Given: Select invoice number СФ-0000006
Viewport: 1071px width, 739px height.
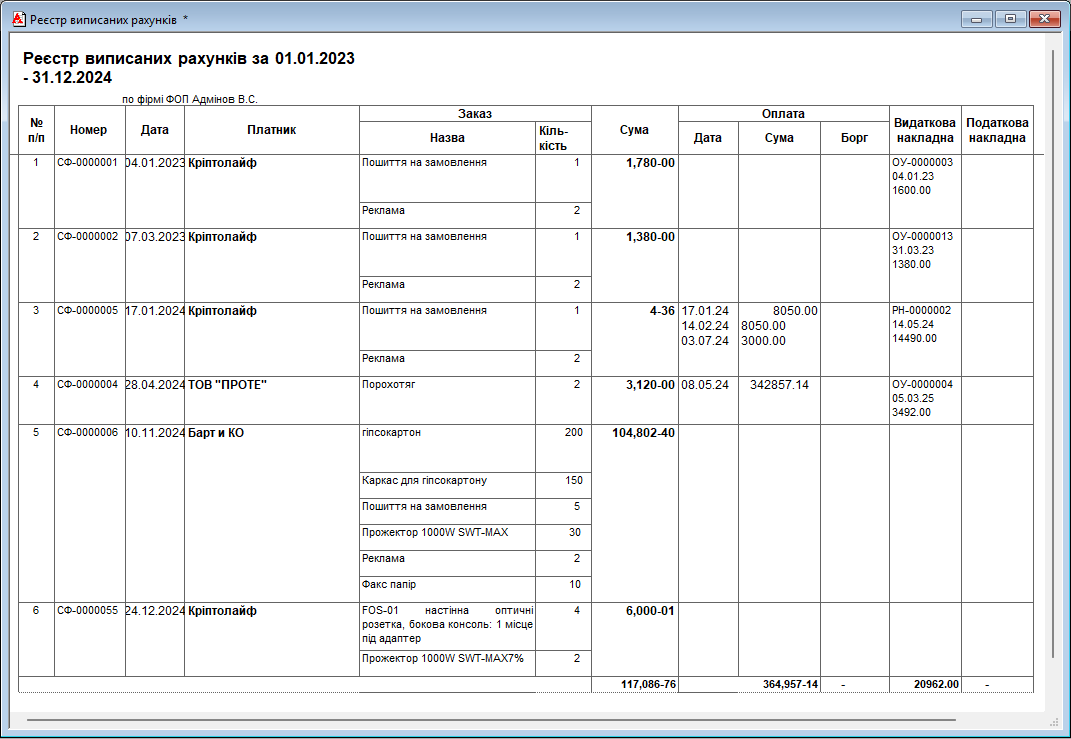Looking at the screenshot, I should (x=87, y=432).
